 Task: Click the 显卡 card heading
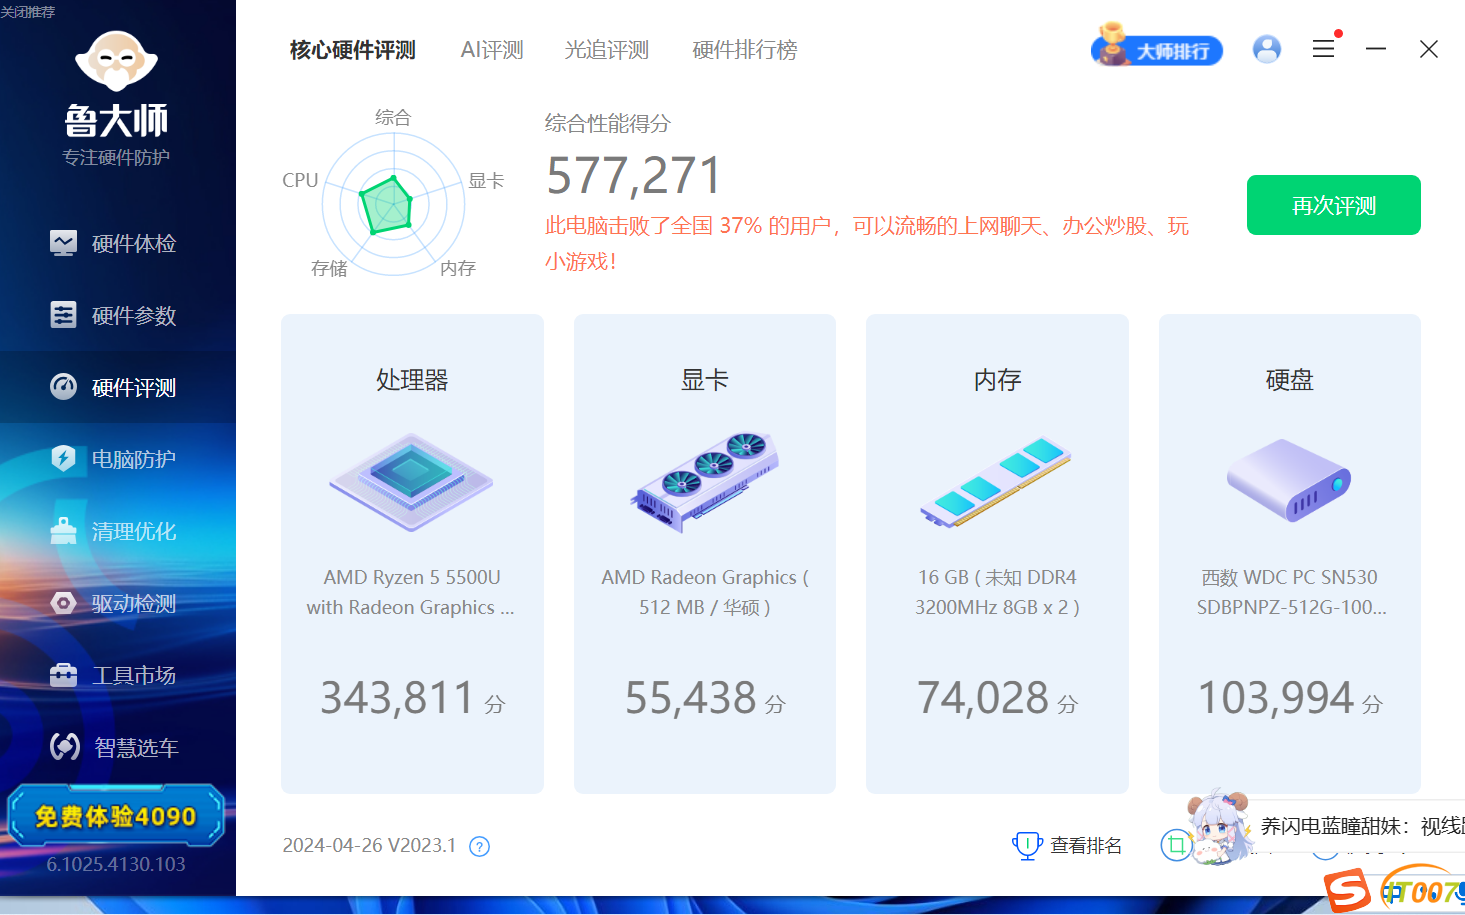[x=705, y=380]
